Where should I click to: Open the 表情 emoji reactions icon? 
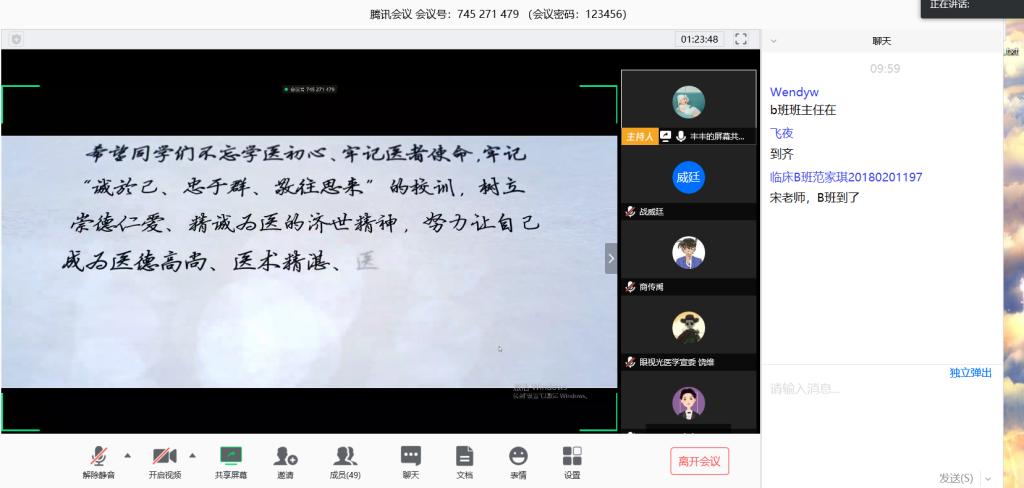point(518,457)
